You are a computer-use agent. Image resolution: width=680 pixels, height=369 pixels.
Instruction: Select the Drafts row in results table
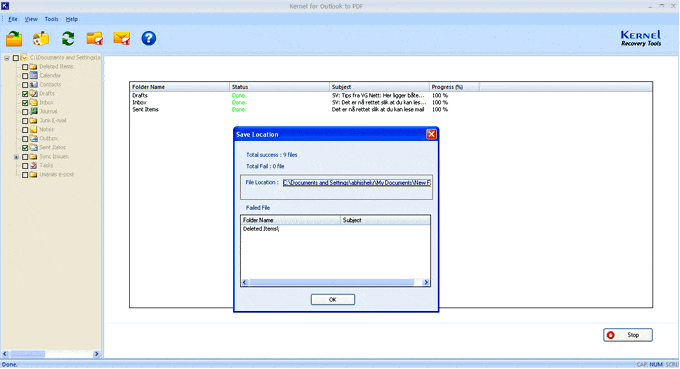click(391, 95)
